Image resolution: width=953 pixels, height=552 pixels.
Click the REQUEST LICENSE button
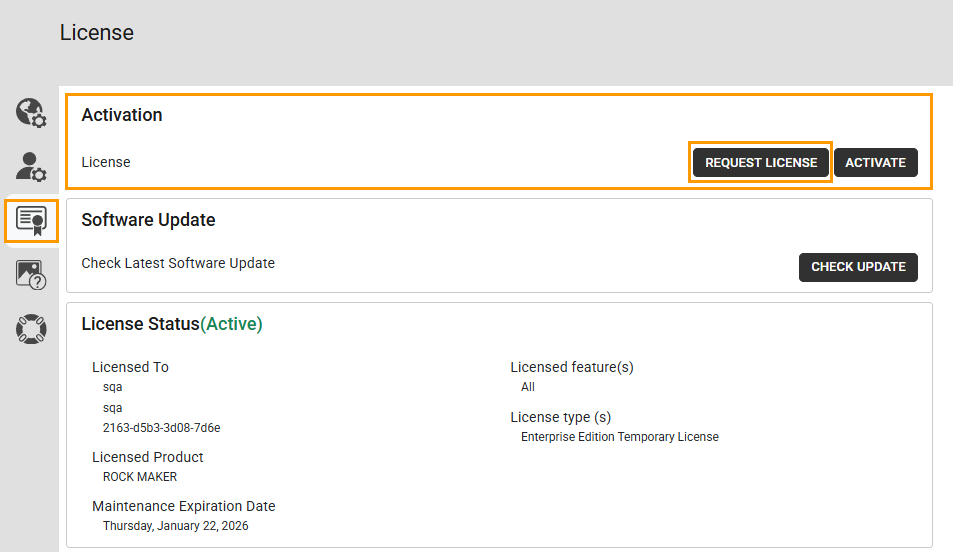click(761, 162)
